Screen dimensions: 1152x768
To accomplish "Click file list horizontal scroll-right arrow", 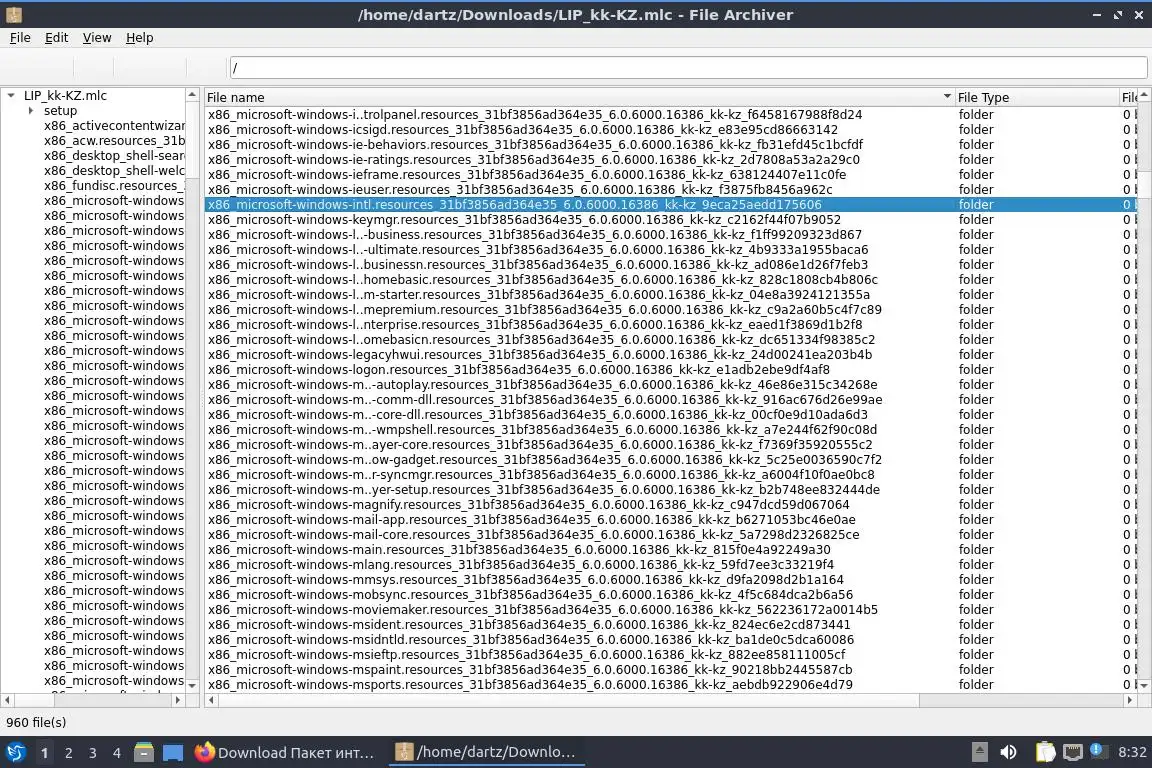I will point(1130,700).
